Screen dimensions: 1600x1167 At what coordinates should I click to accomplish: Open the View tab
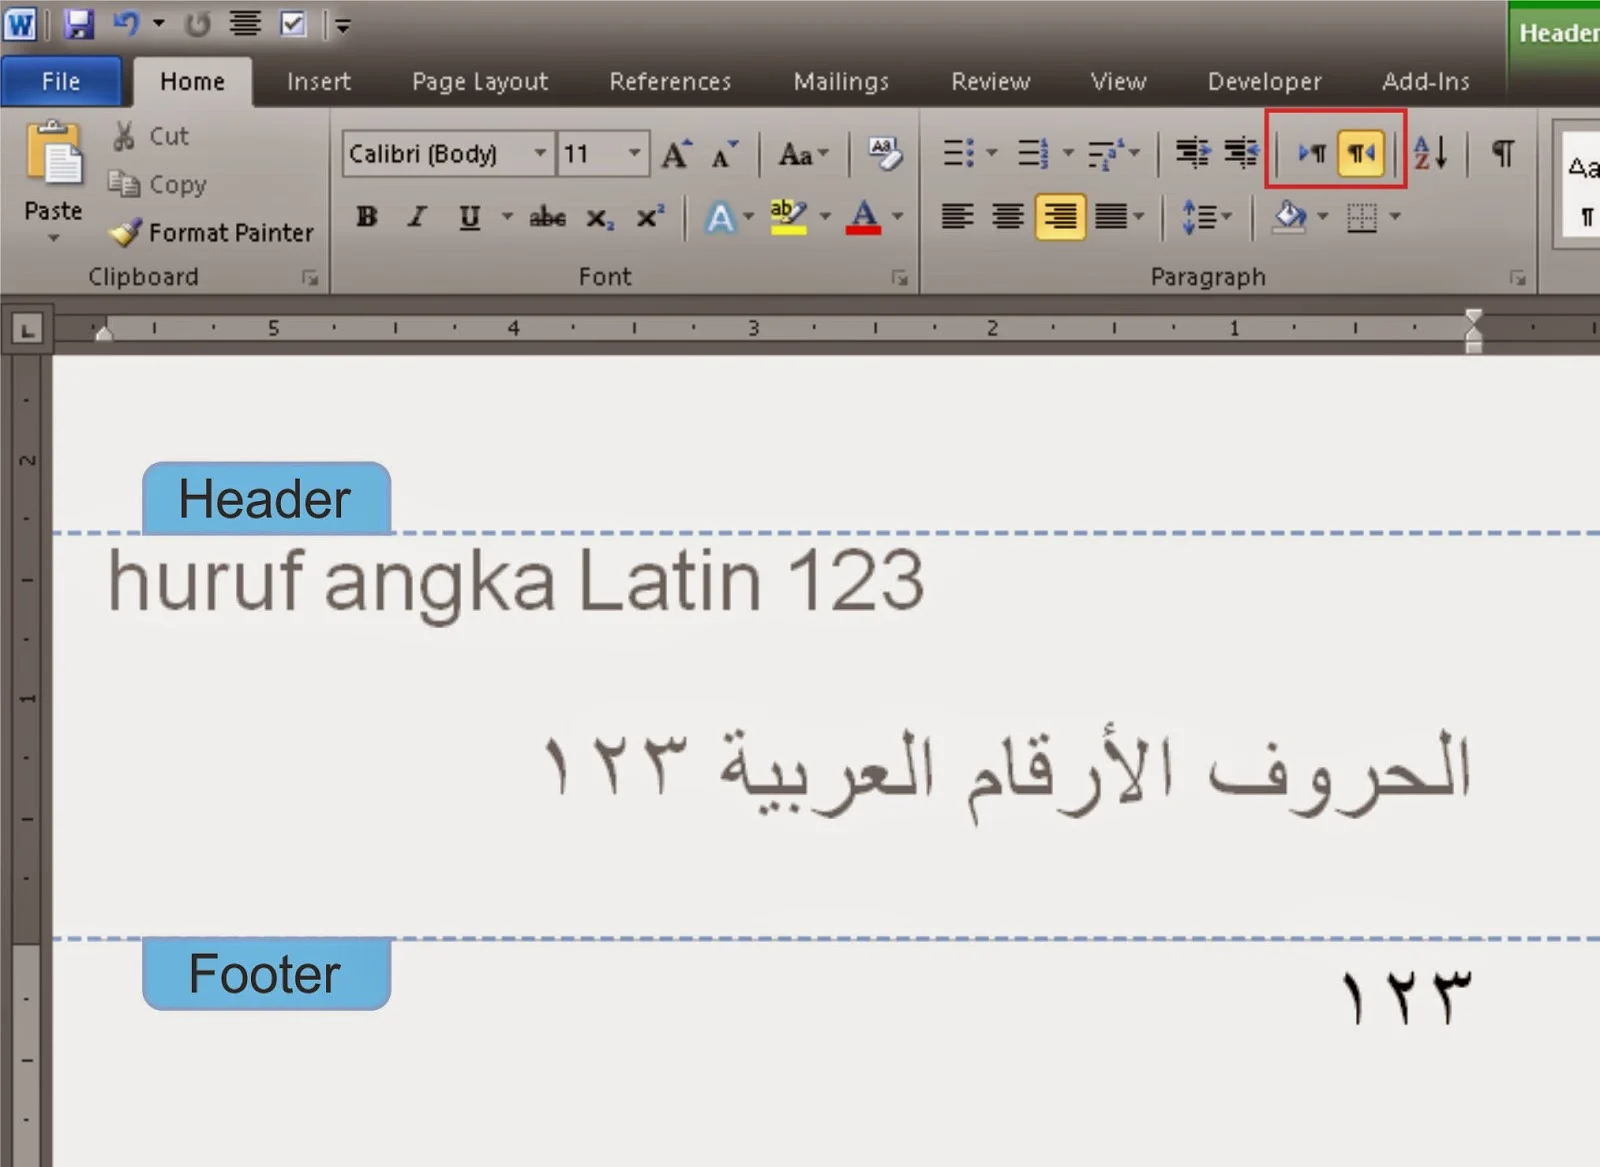[x=1118, y=81]
